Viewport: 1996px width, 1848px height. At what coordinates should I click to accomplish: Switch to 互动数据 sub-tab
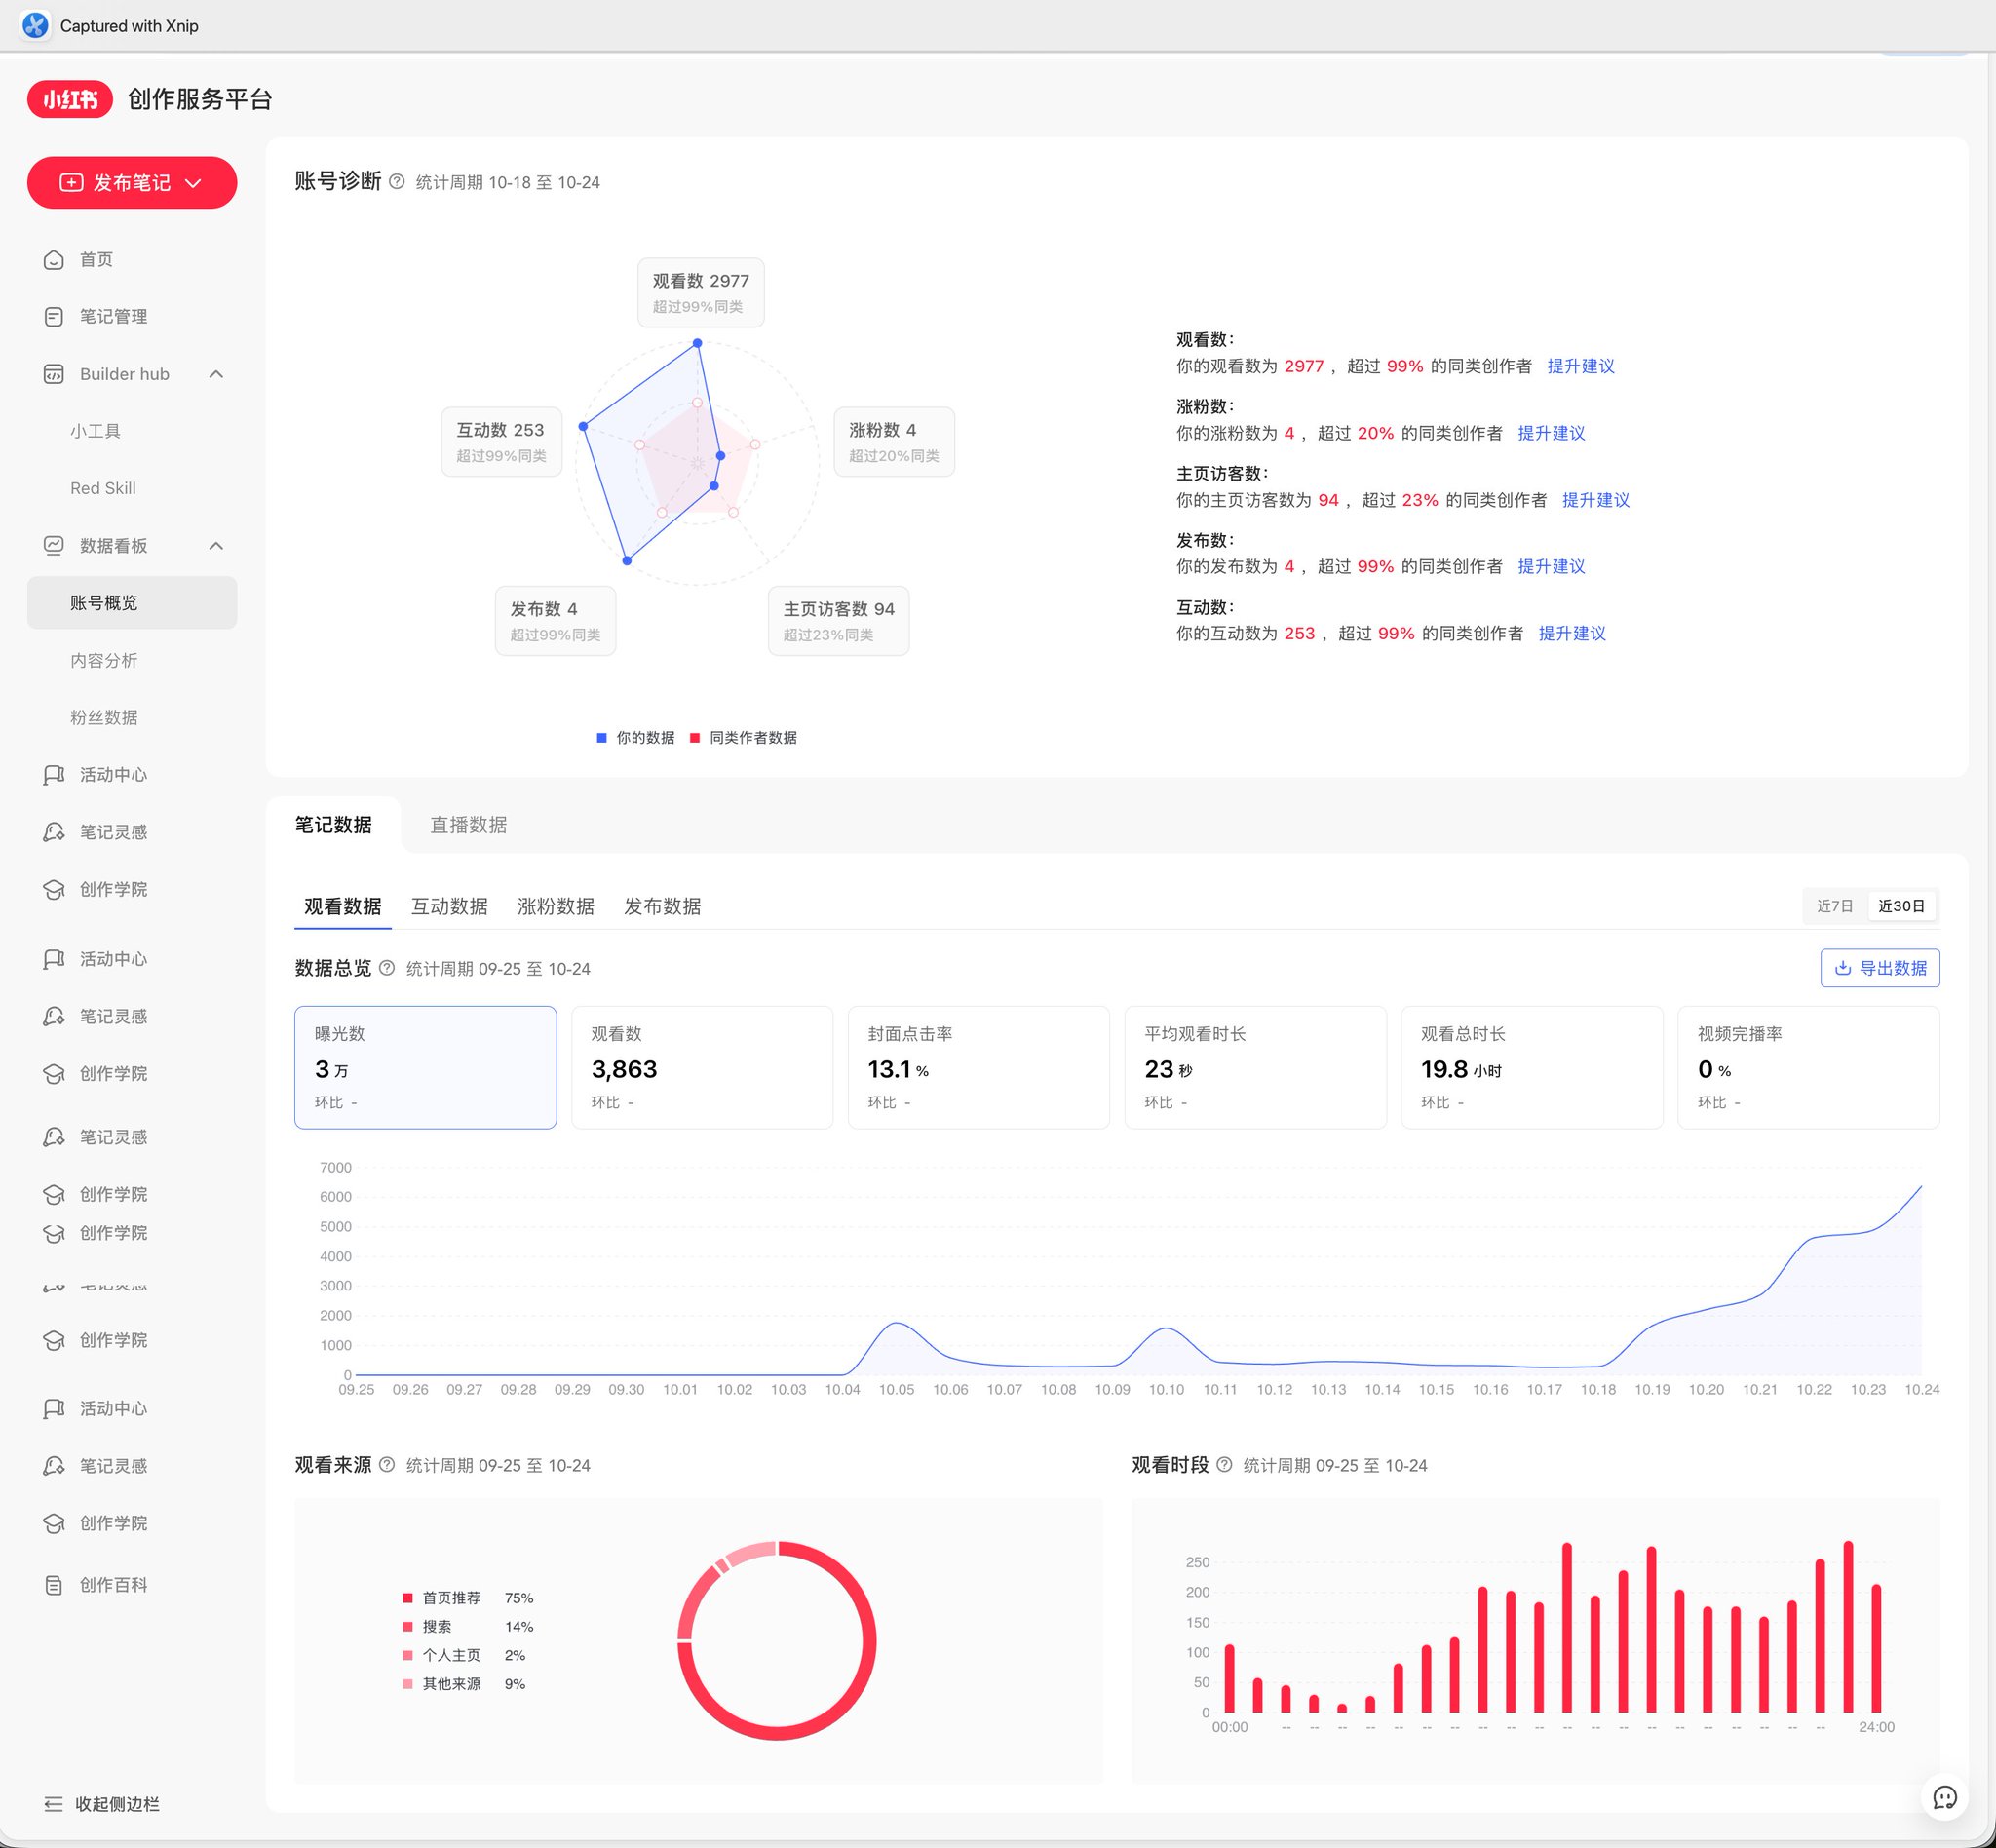click(x=449, y=906)
